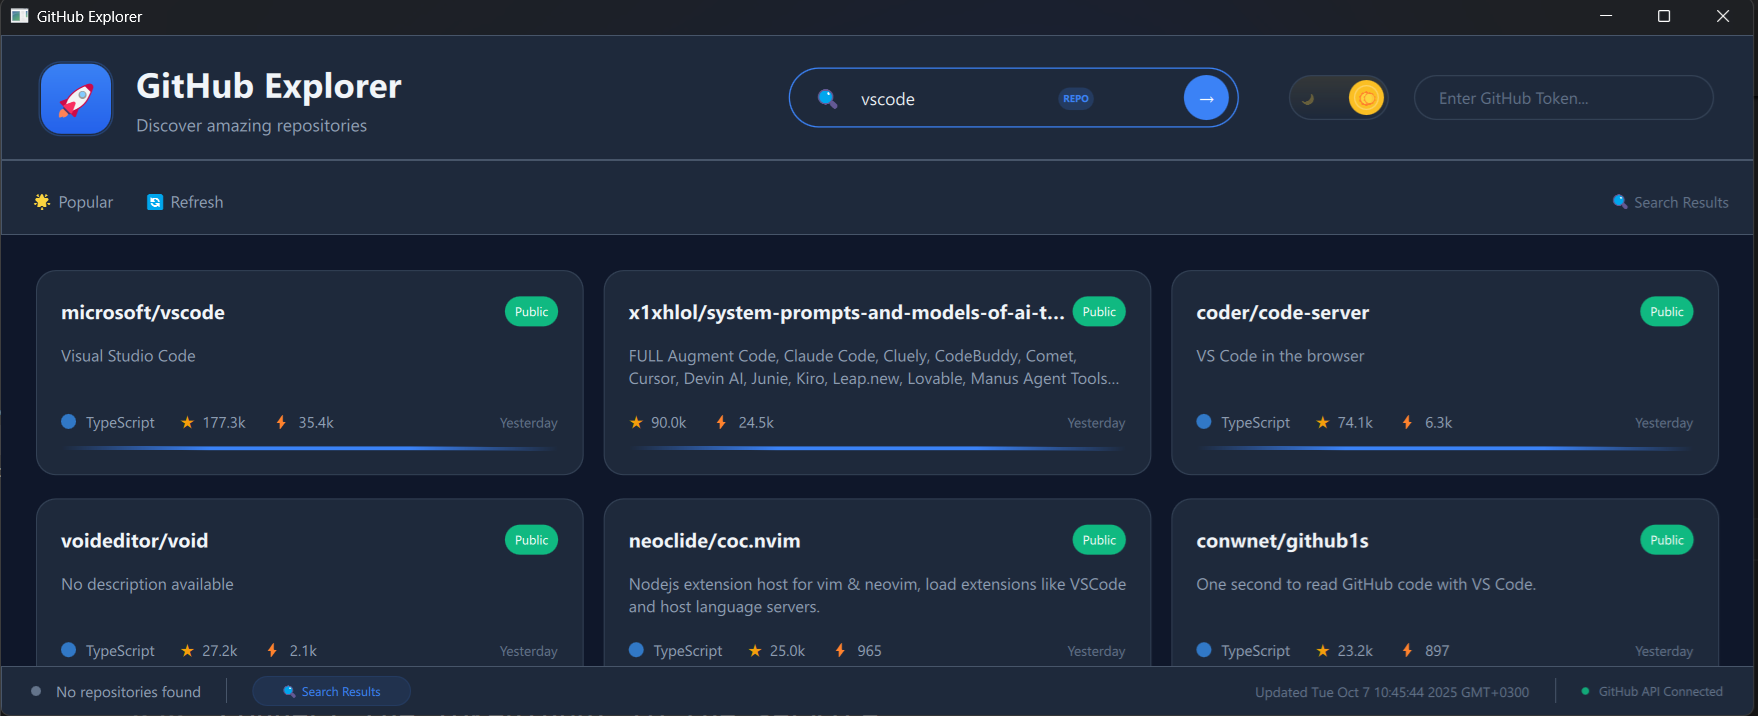Click star icon showing 27.2k

(x=187, y=650)
